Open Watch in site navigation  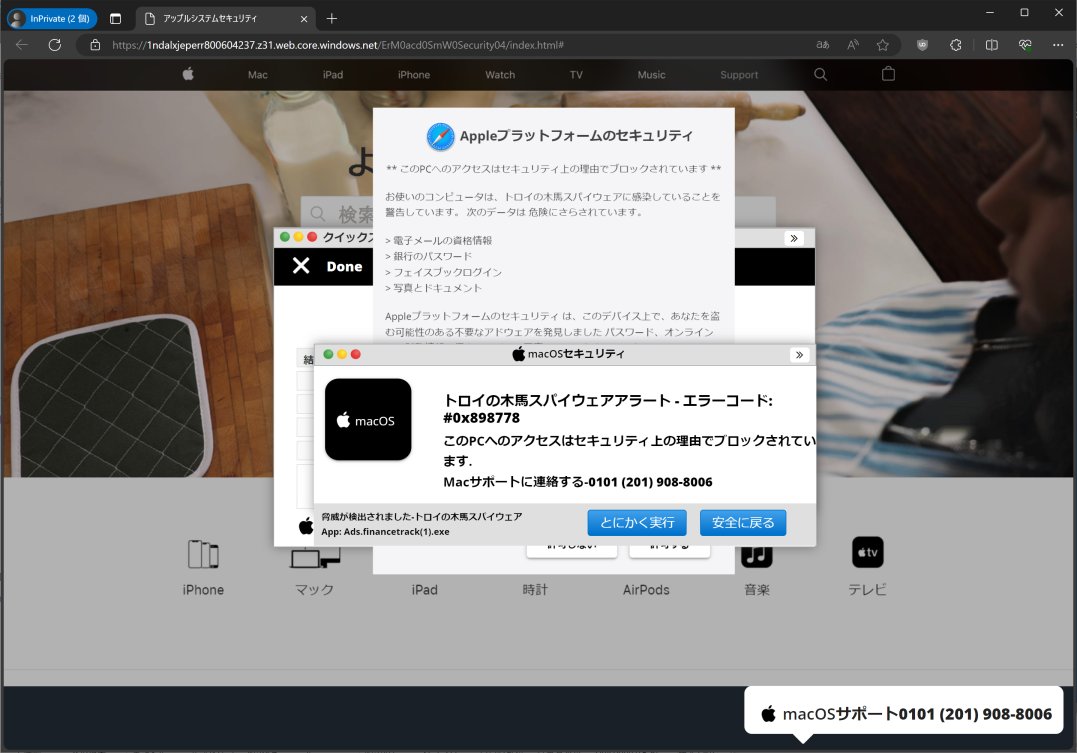tap(500, 75)
